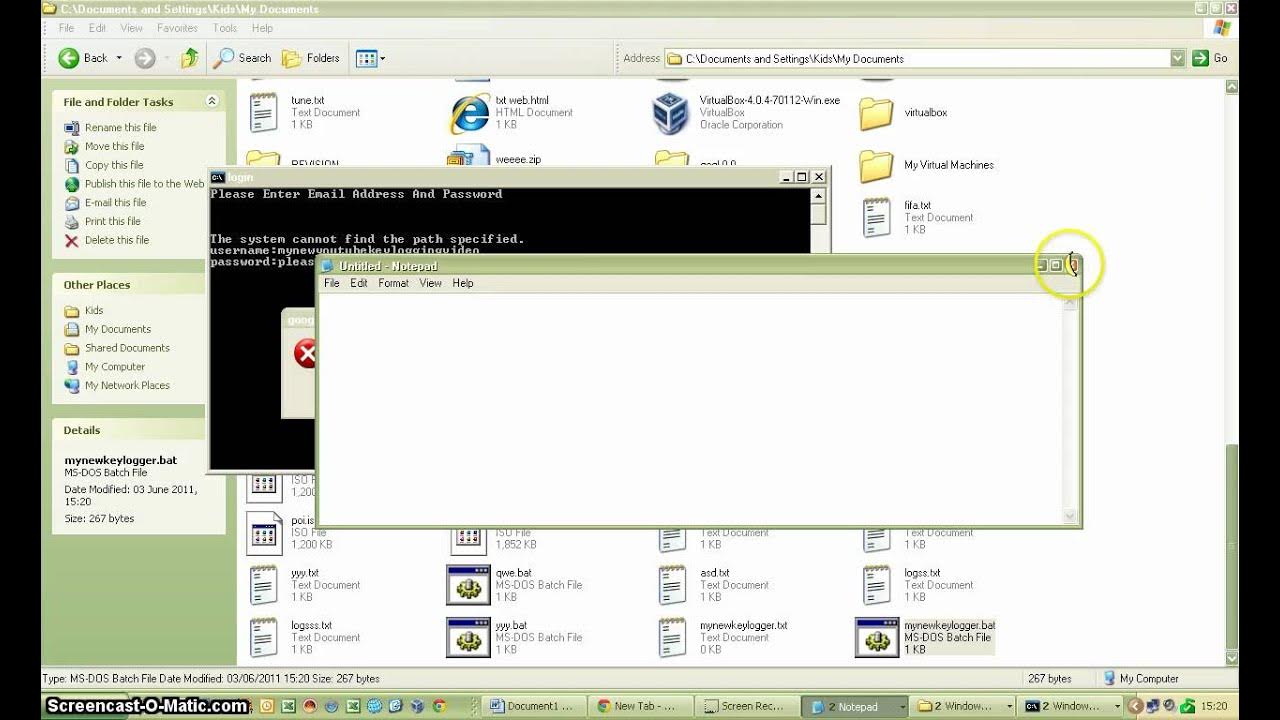Launch Chrome from Quick Launch bar
Screen dimensions: 1280x720
click(437, 706)
